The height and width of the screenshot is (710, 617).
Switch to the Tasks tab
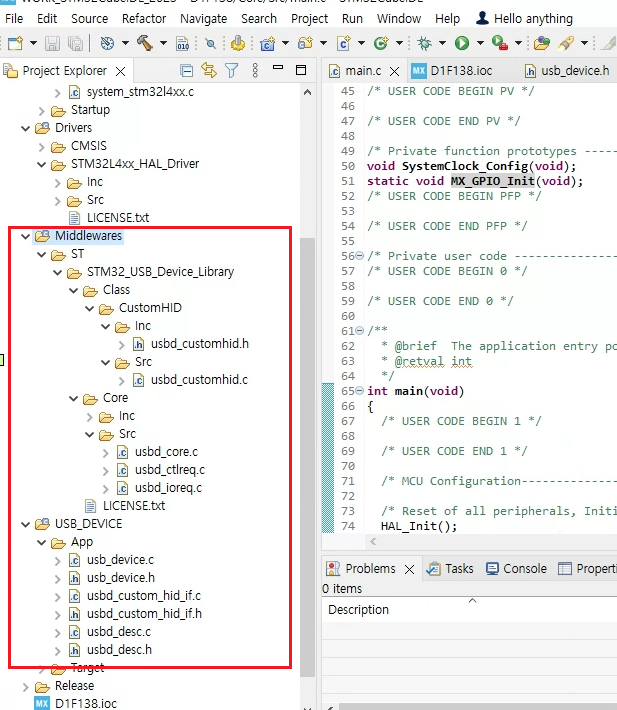(450, 569)
